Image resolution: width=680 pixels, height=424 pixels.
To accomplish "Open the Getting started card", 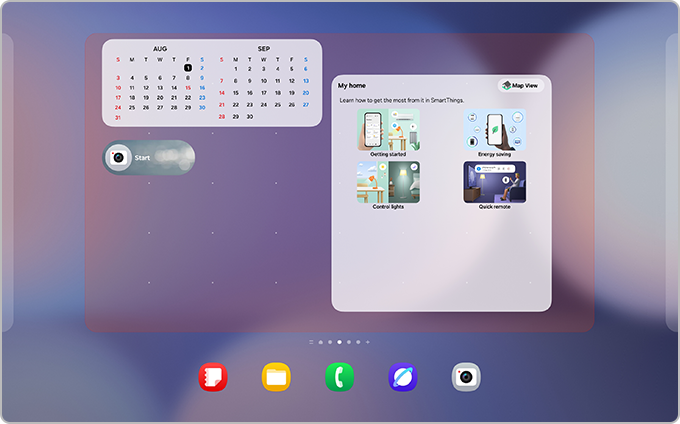I will (x=388, y=133).
